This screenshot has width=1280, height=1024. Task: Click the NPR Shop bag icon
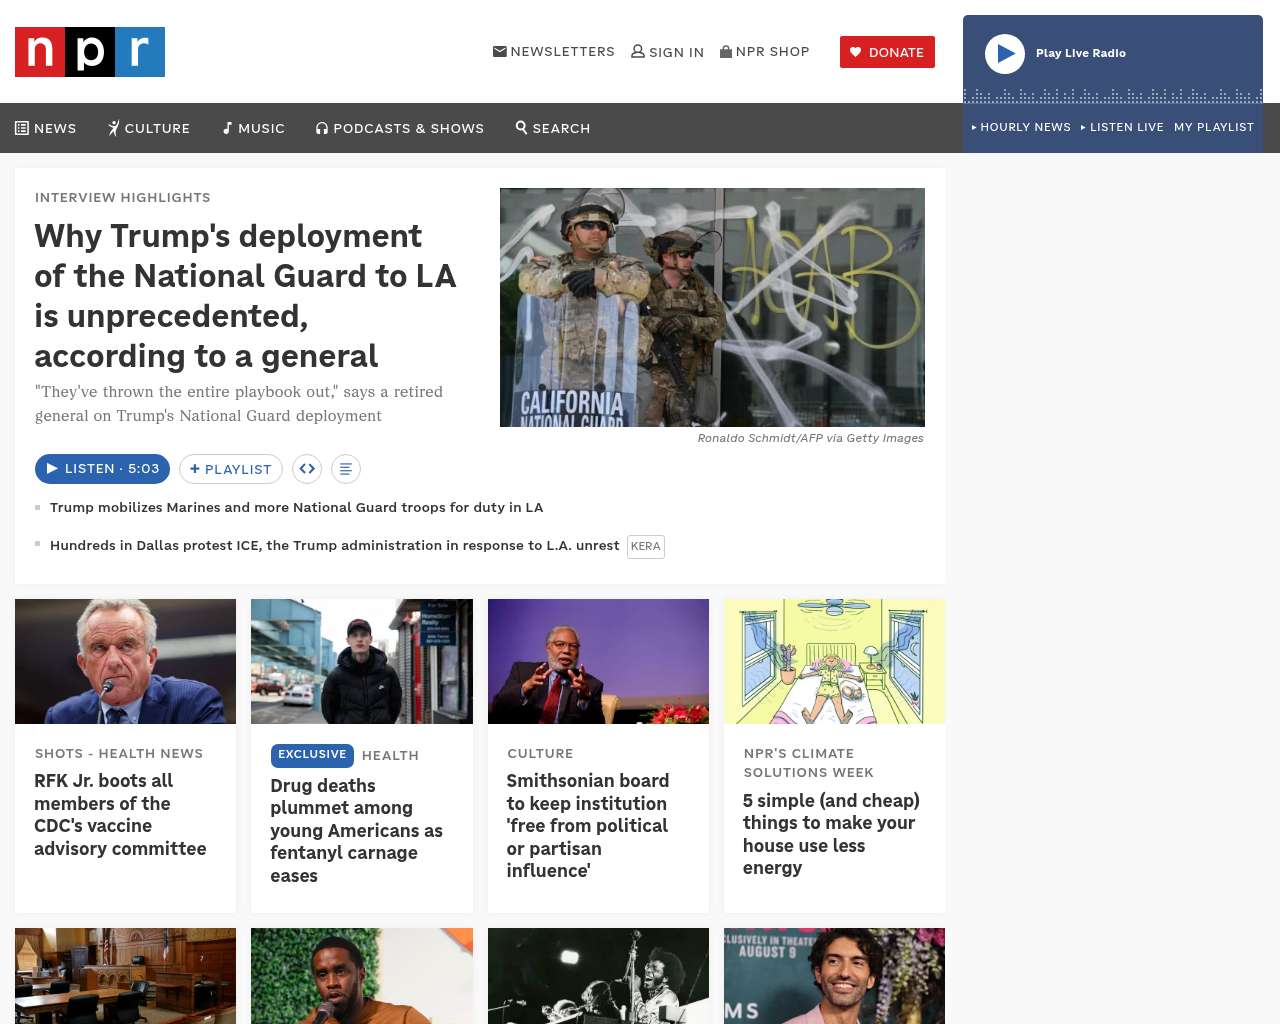[x=726, y=51]
